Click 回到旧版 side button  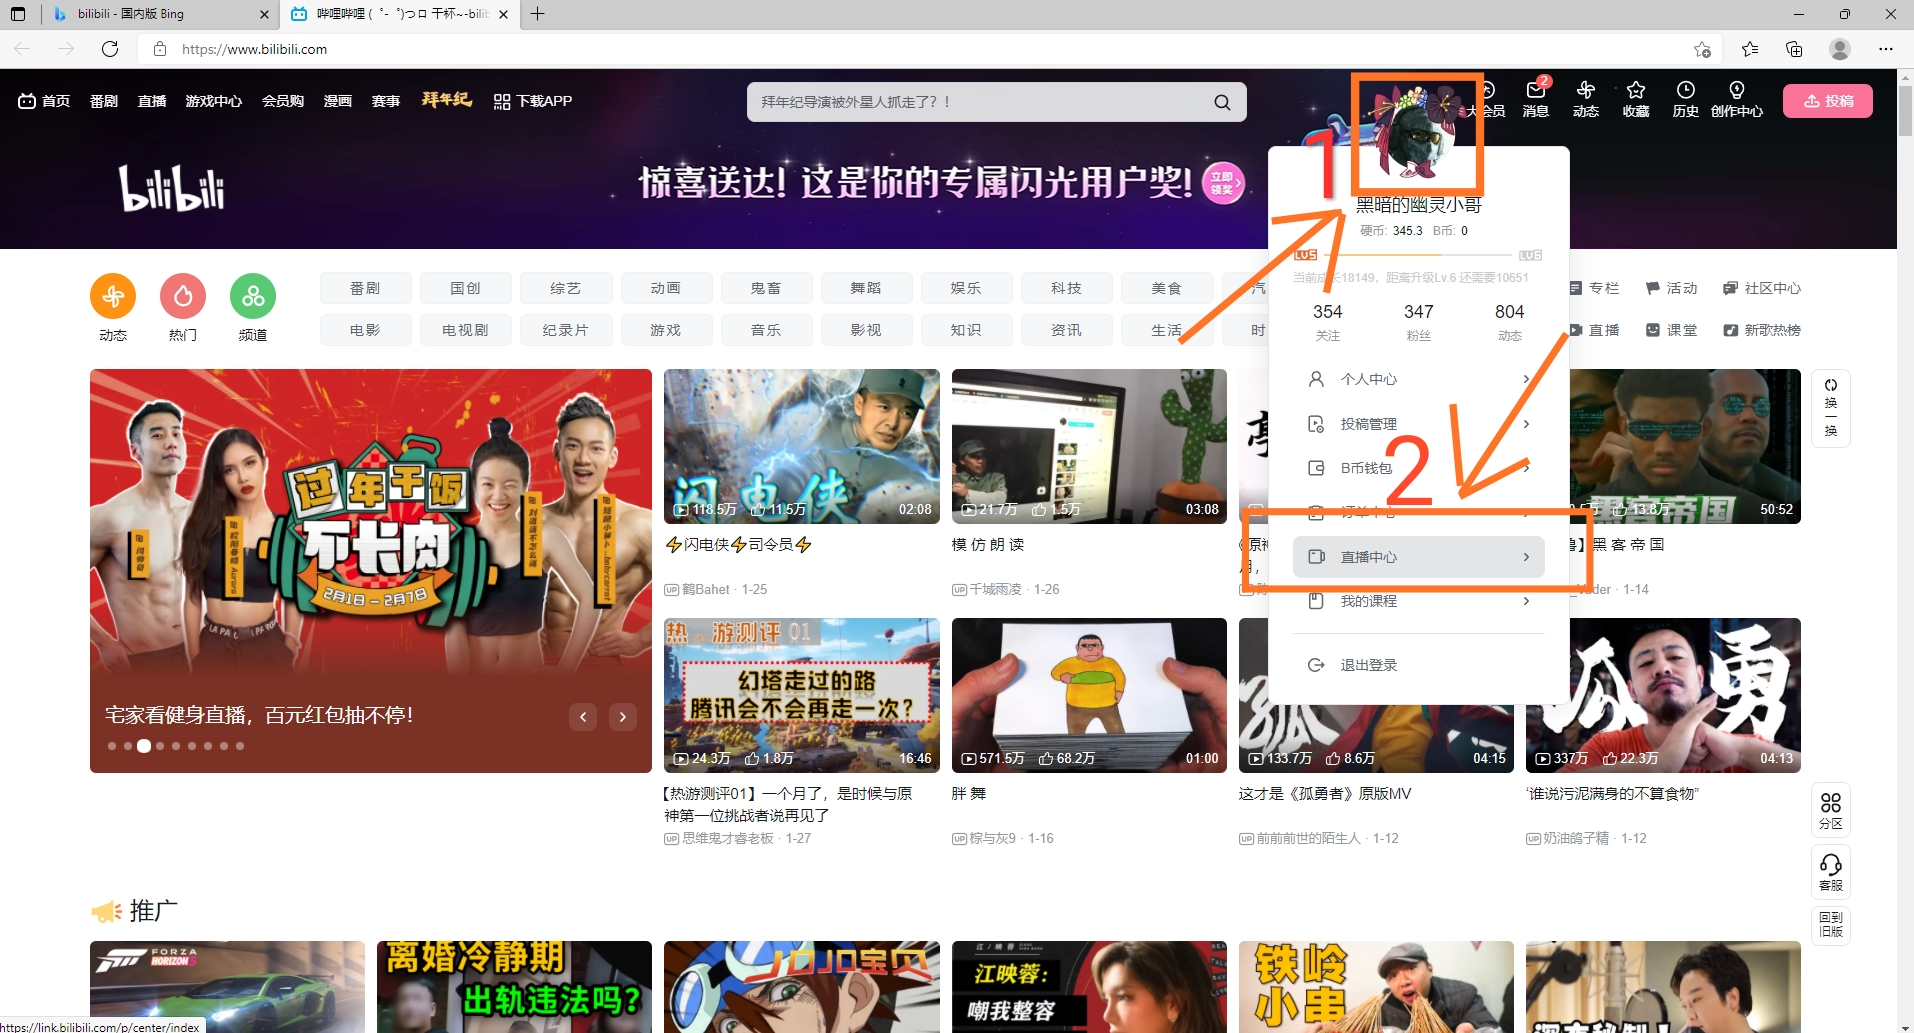(x=1830, y=925)
